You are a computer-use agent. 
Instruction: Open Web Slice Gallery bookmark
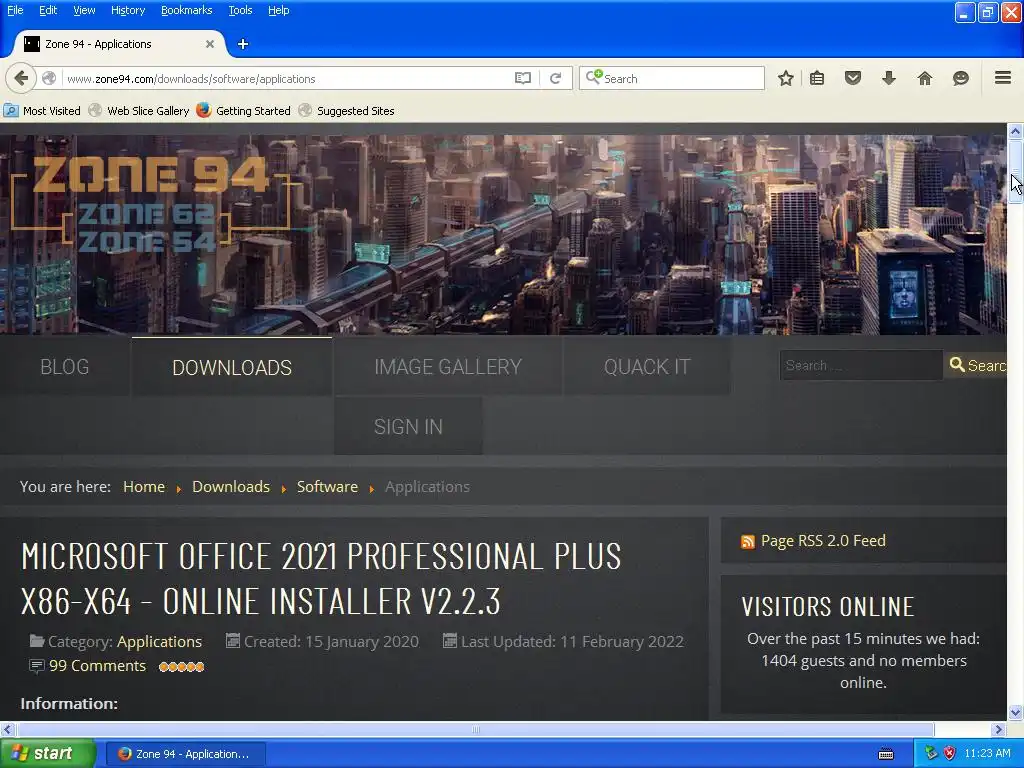[139, 110]
